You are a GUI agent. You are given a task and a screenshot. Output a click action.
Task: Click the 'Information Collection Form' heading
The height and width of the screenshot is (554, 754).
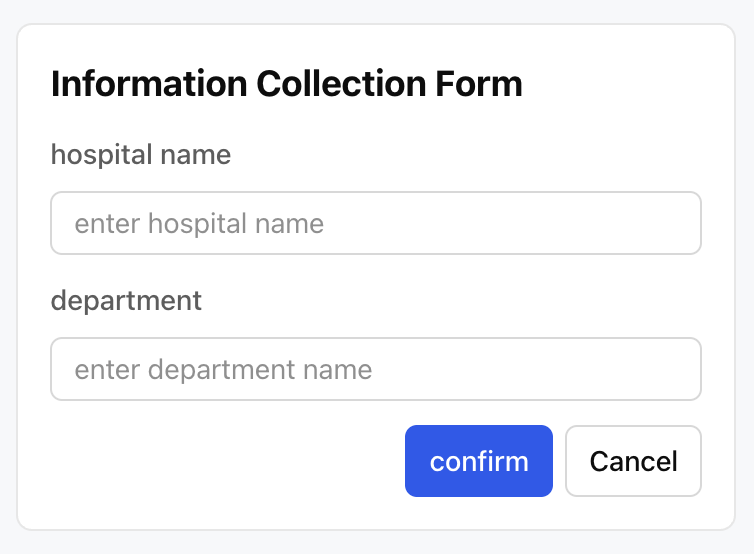(x=287, y=84)
